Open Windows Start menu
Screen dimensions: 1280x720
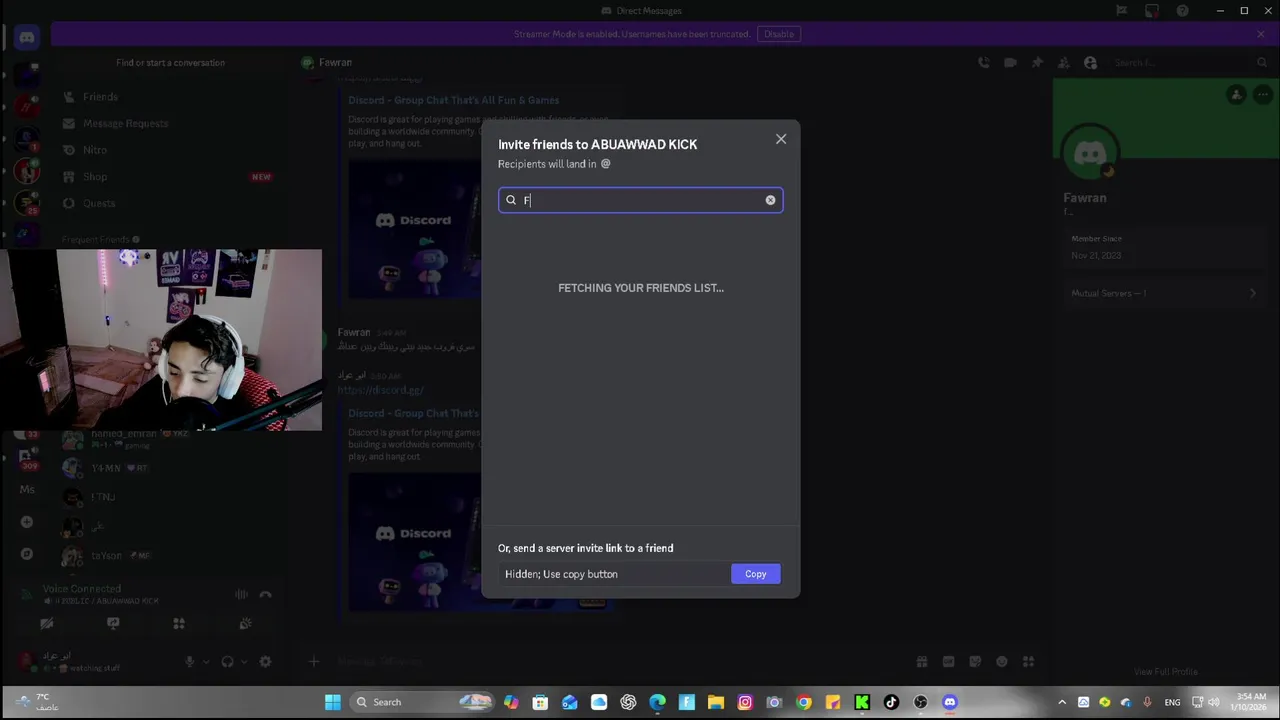click(332, 702)
